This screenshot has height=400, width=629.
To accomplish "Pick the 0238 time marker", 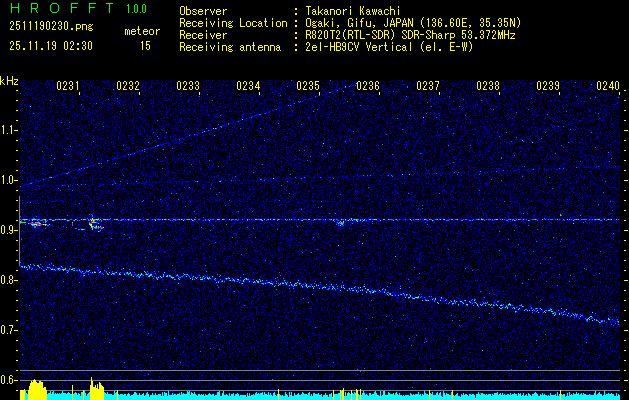I will pyautogui.click(x=488, y=87).
